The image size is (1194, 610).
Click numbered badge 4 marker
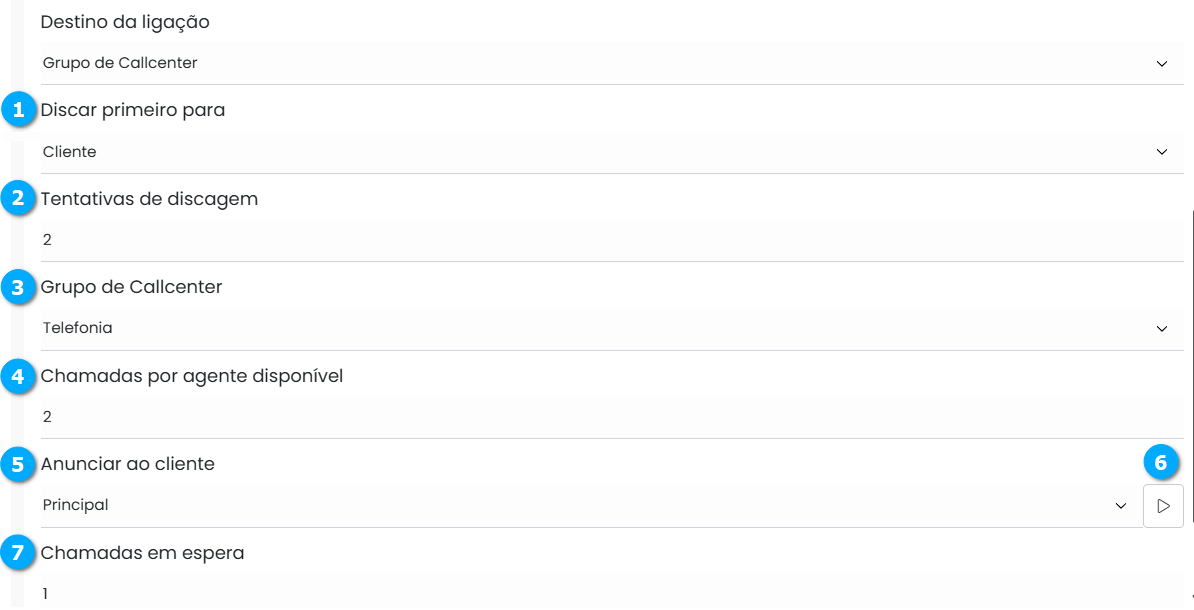pyautogui.click(x=18, y=376)
